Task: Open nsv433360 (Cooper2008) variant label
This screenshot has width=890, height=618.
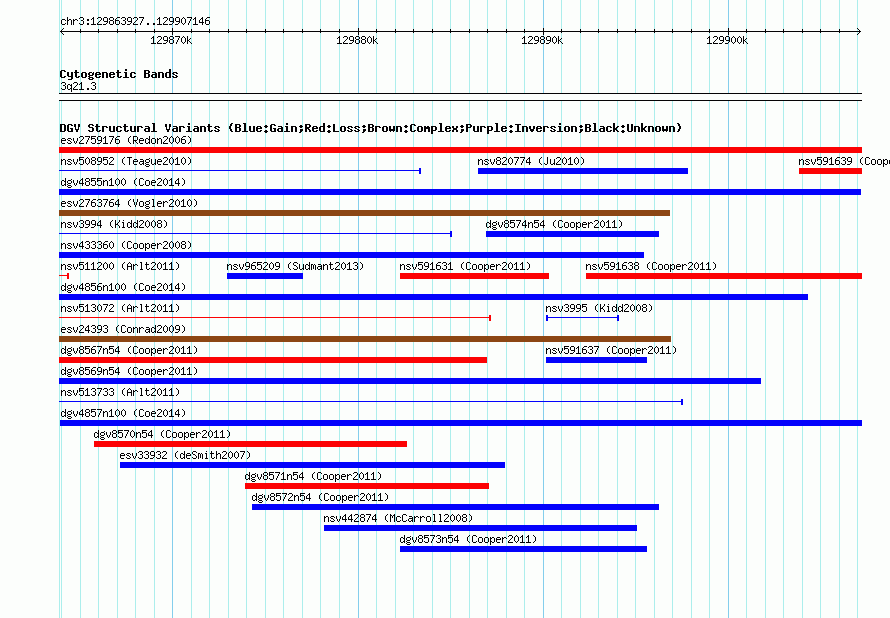Action: [x=126, y=245]
